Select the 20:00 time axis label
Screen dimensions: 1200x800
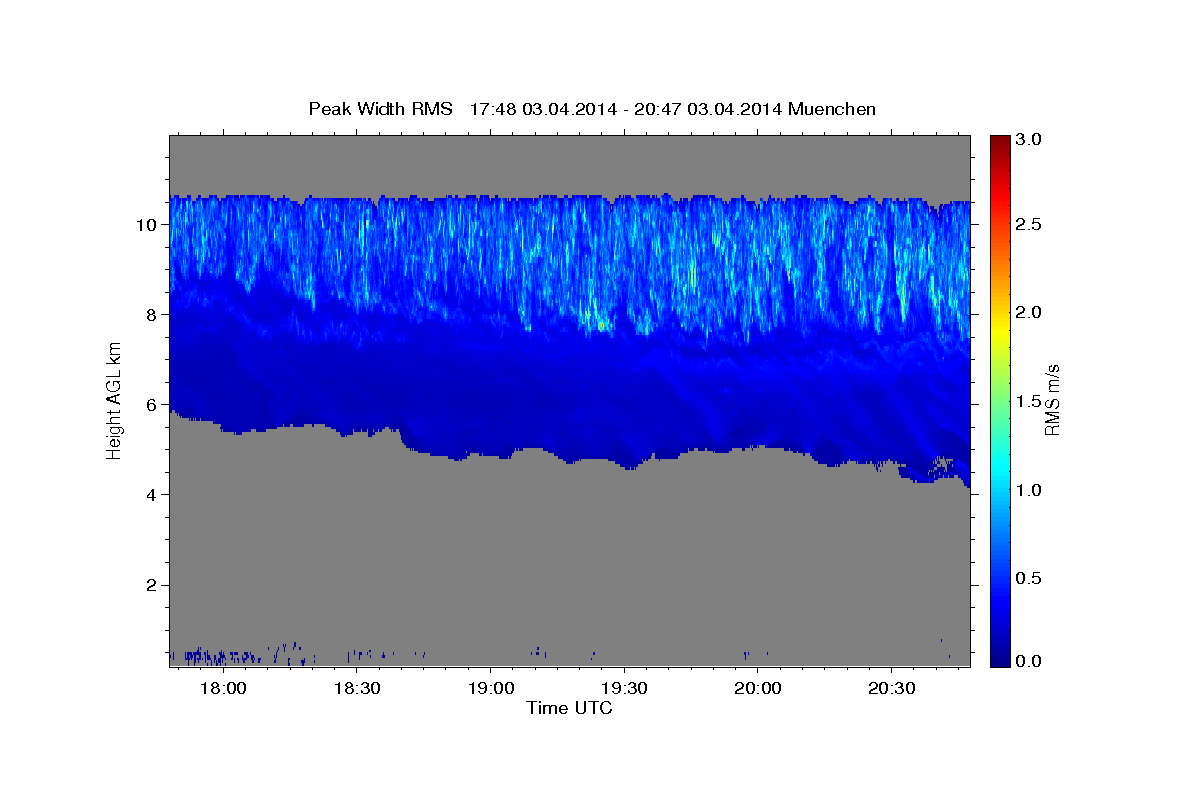(x=757, y=689)
